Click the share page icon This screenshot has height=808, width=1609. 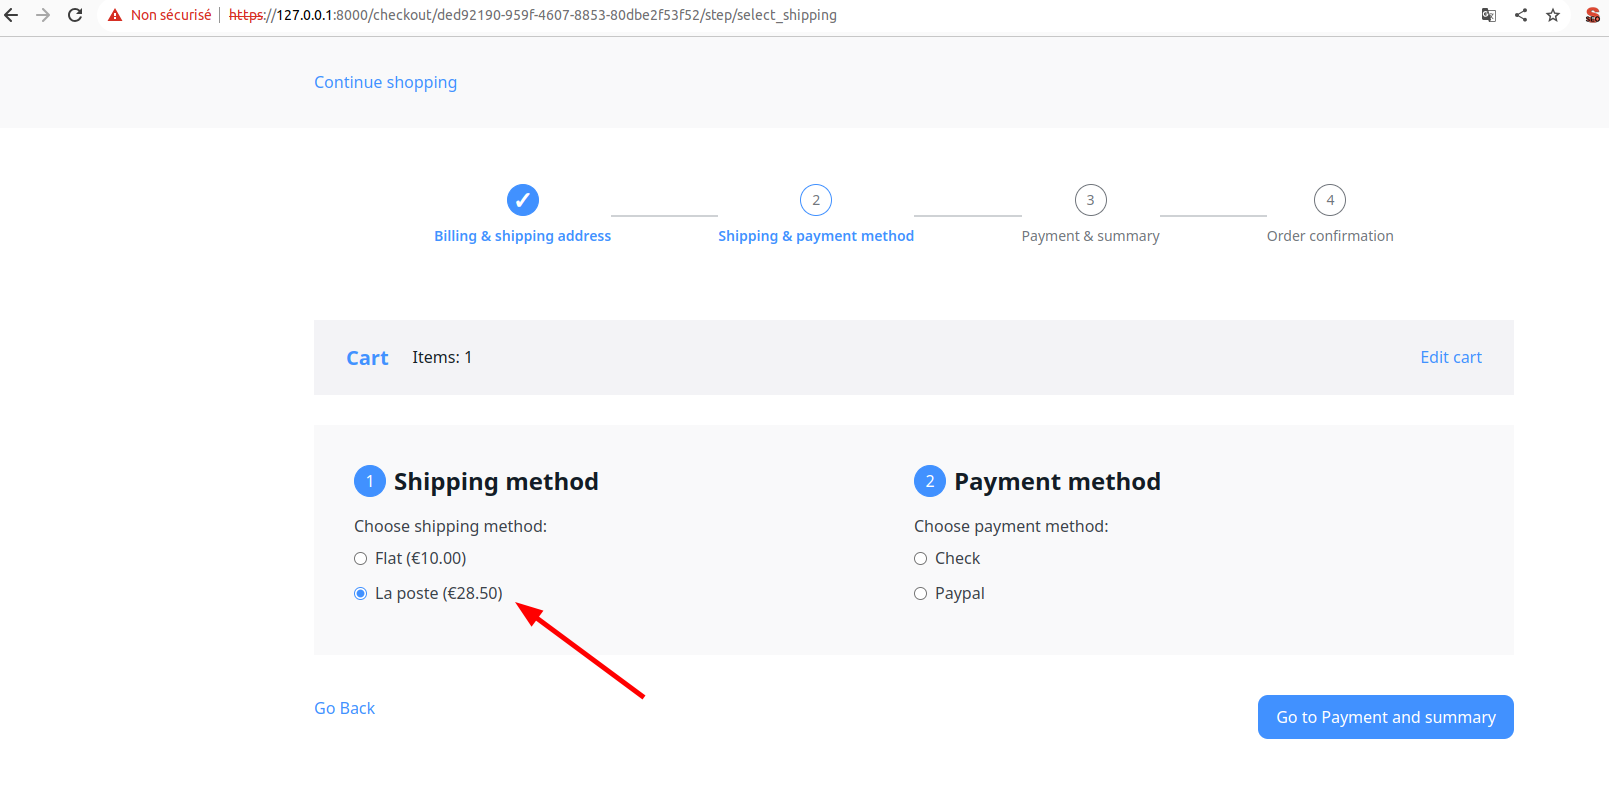point(1521,15)
